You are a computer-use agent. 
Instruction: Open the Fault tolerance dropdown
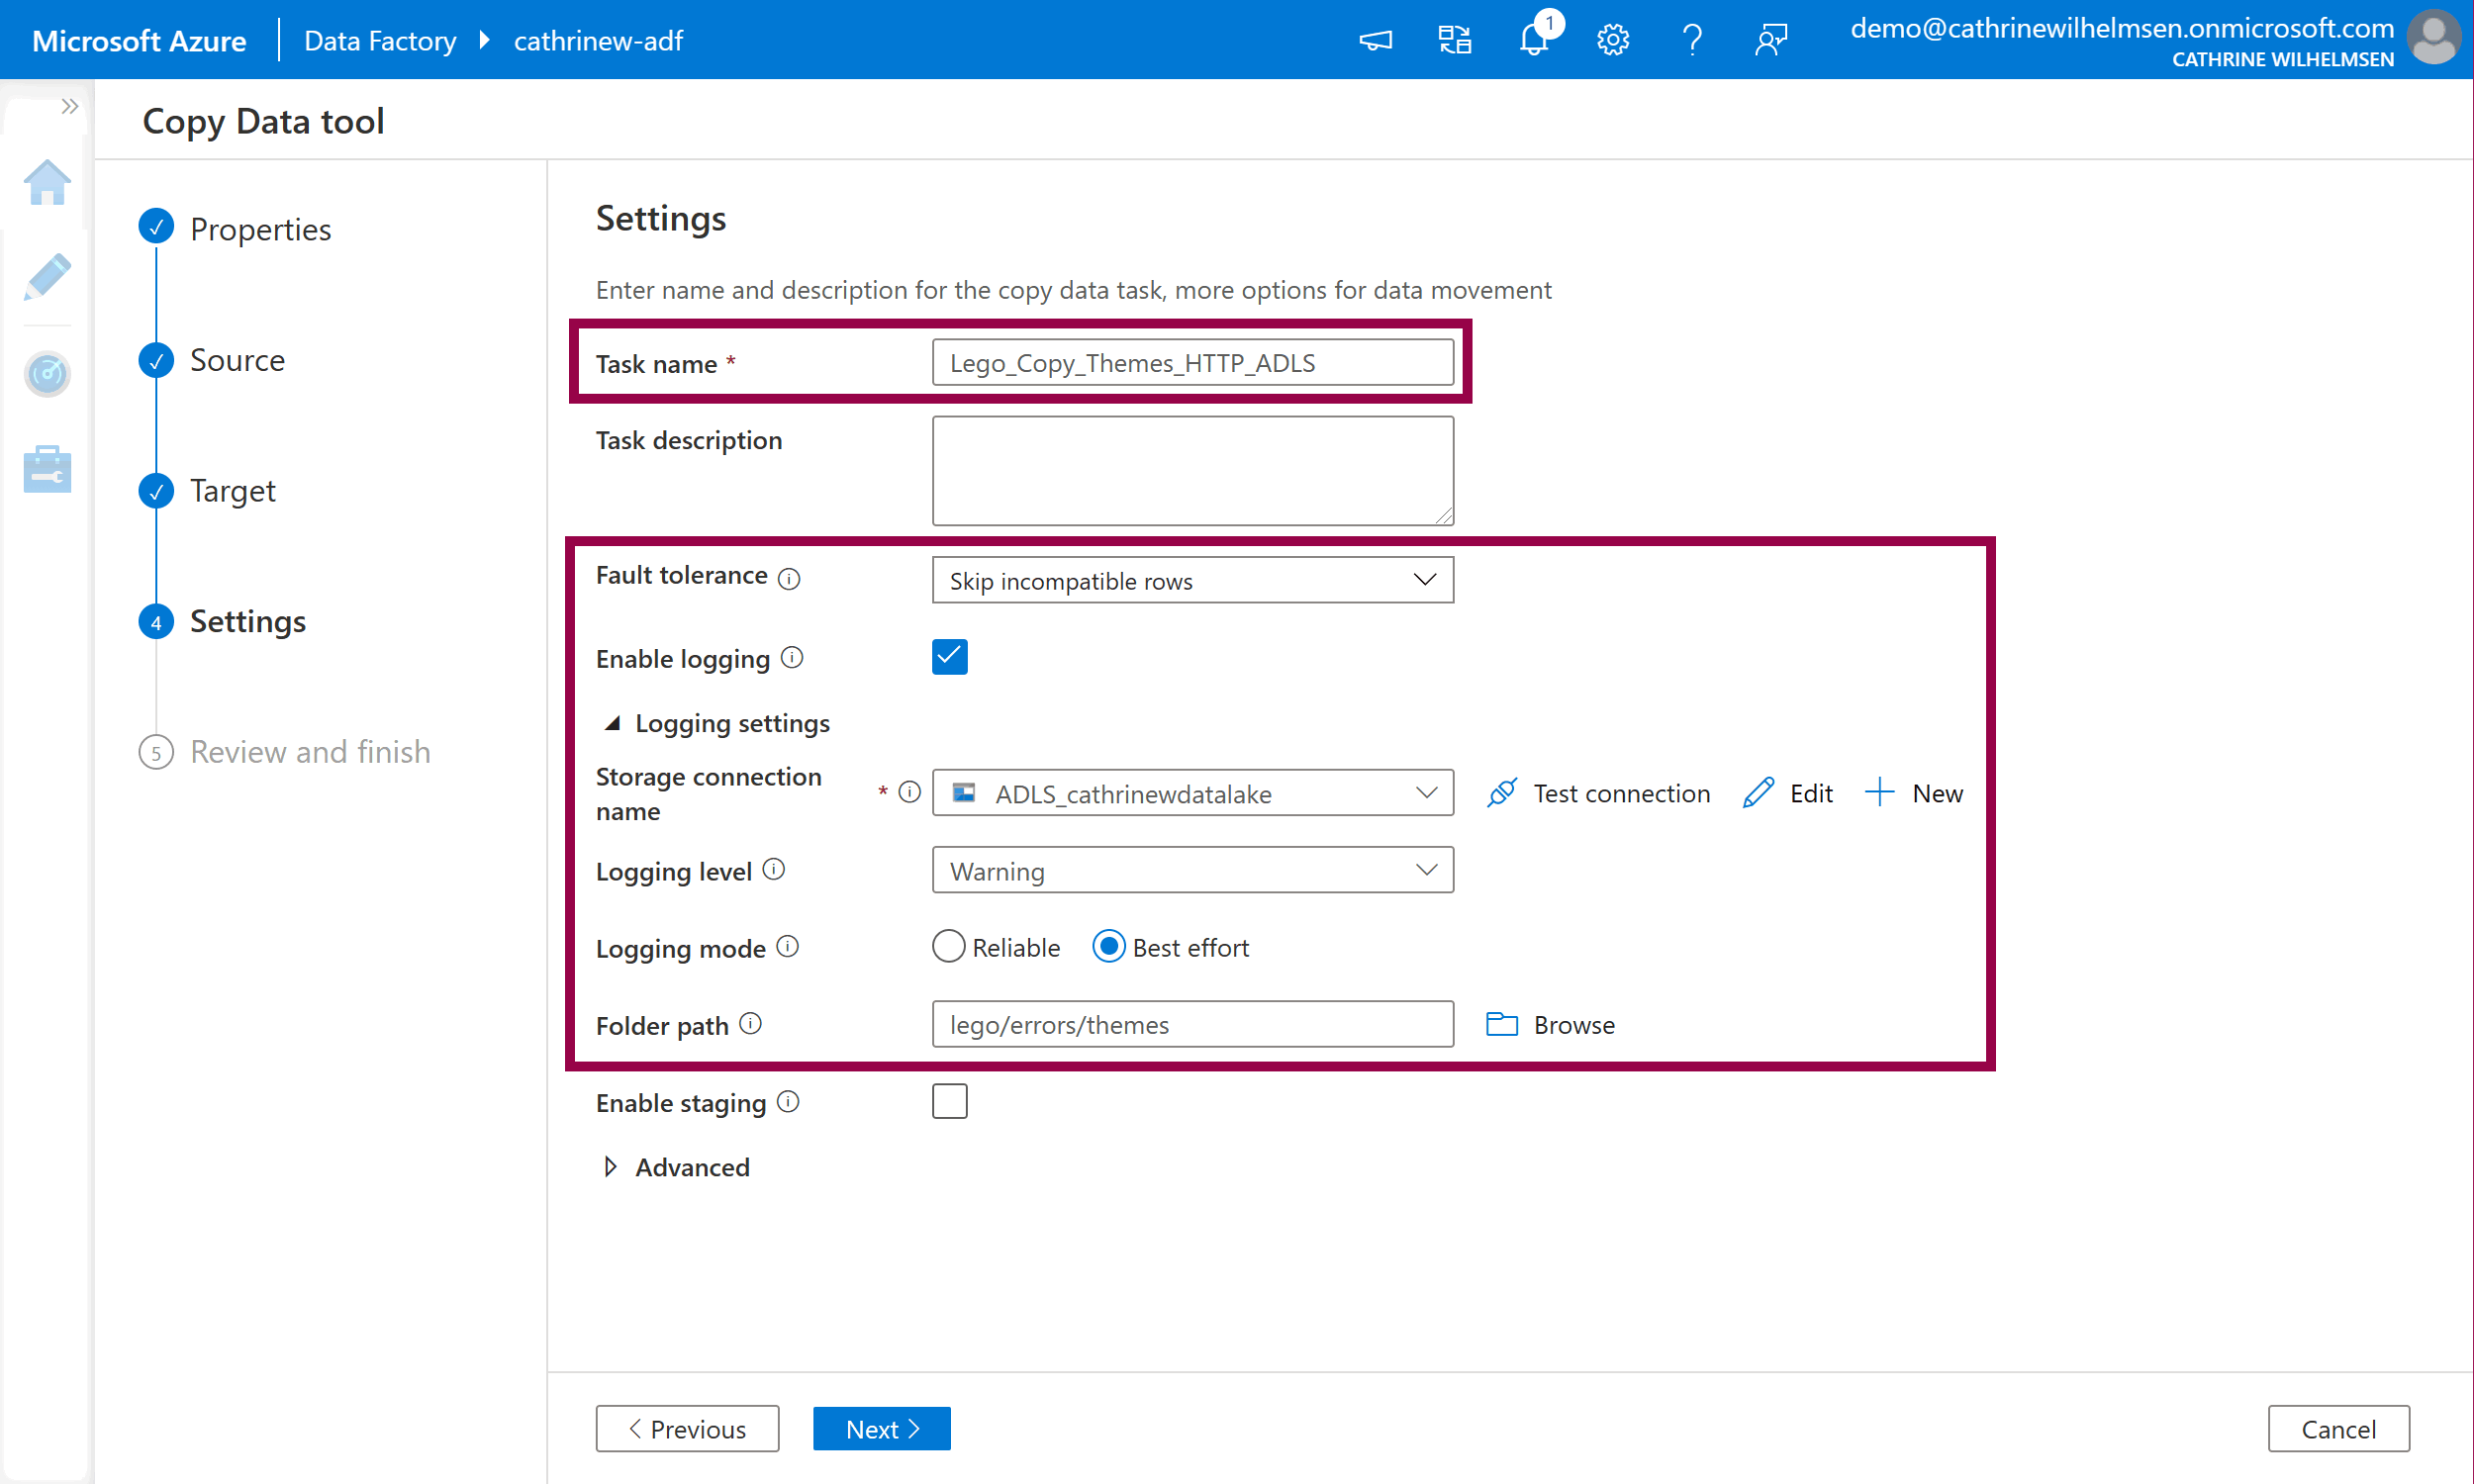click(1192, 580)
